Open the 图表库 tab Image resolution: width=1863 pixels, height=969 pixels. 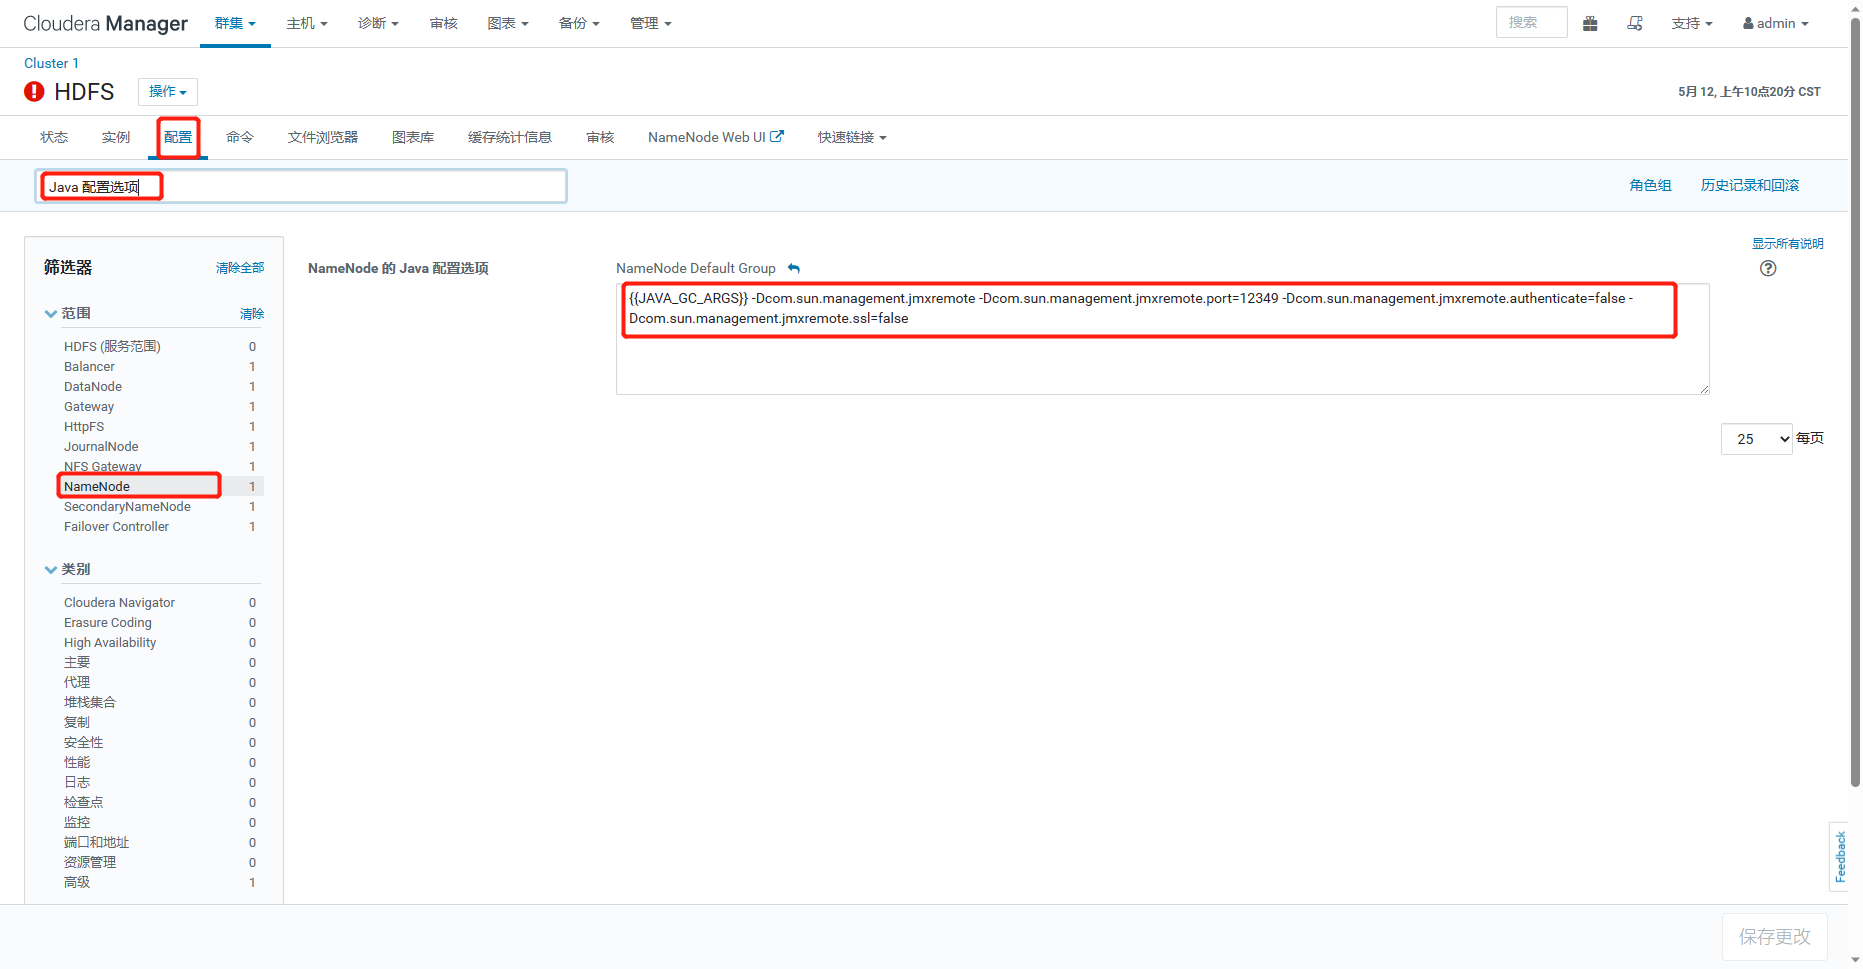coord(413,137)
